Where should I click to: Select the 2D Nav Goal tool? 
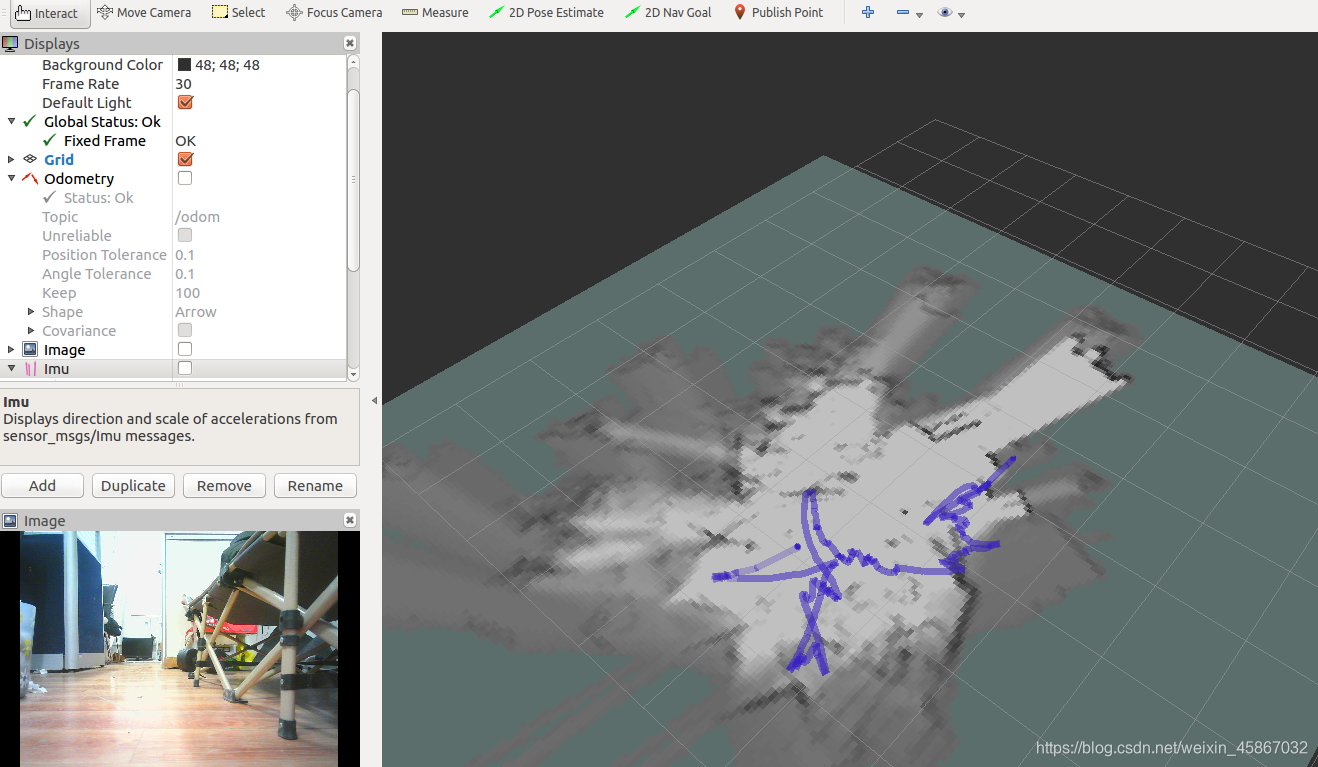point(668,12)
